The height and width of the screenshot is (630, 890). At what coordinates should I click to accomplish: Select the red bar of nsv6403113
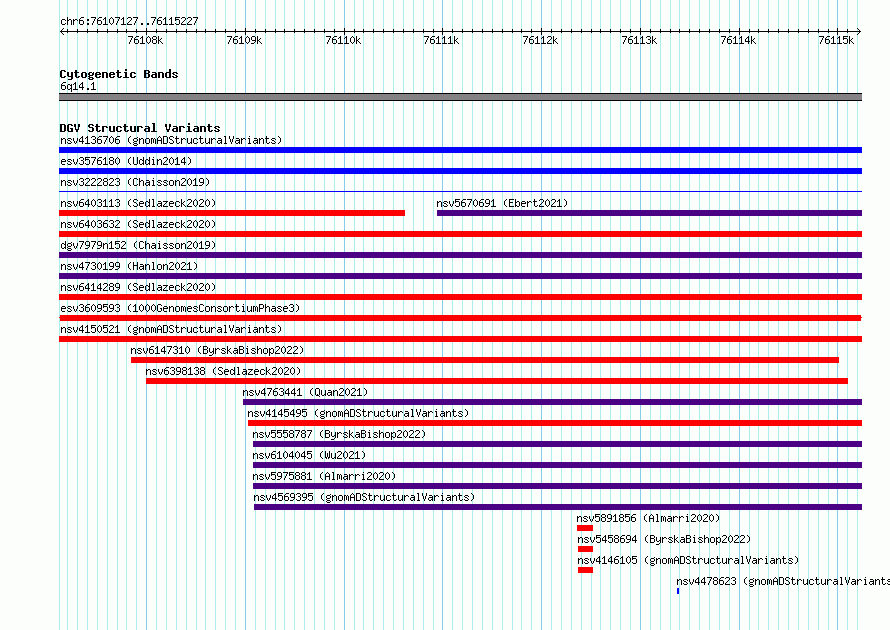(x=232, y=213)
